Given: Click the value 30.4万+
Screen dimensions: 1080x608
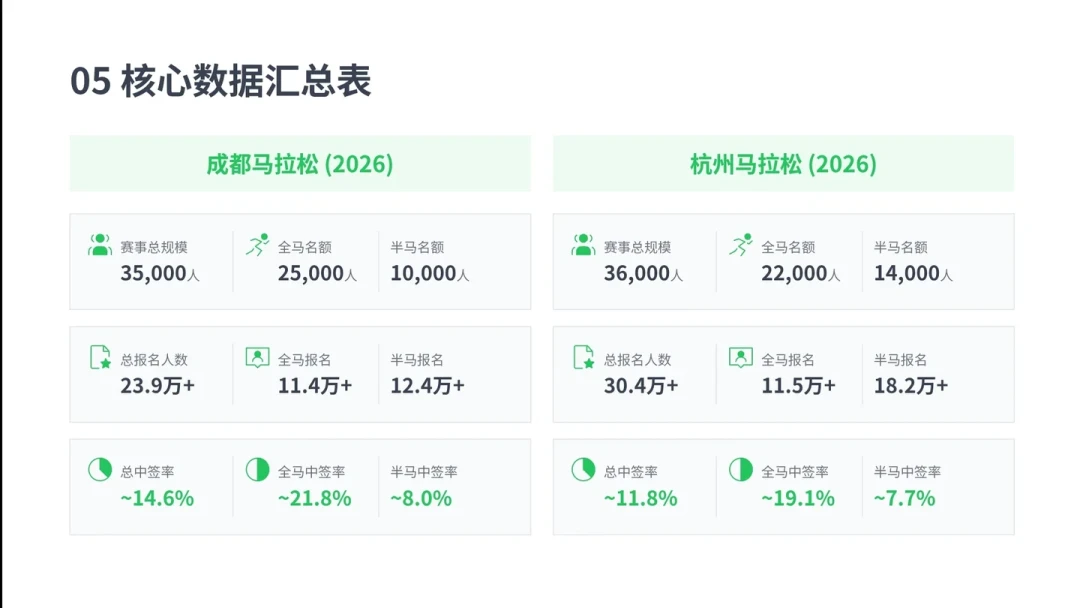Looking at the screenshot, I should (641, 386).
